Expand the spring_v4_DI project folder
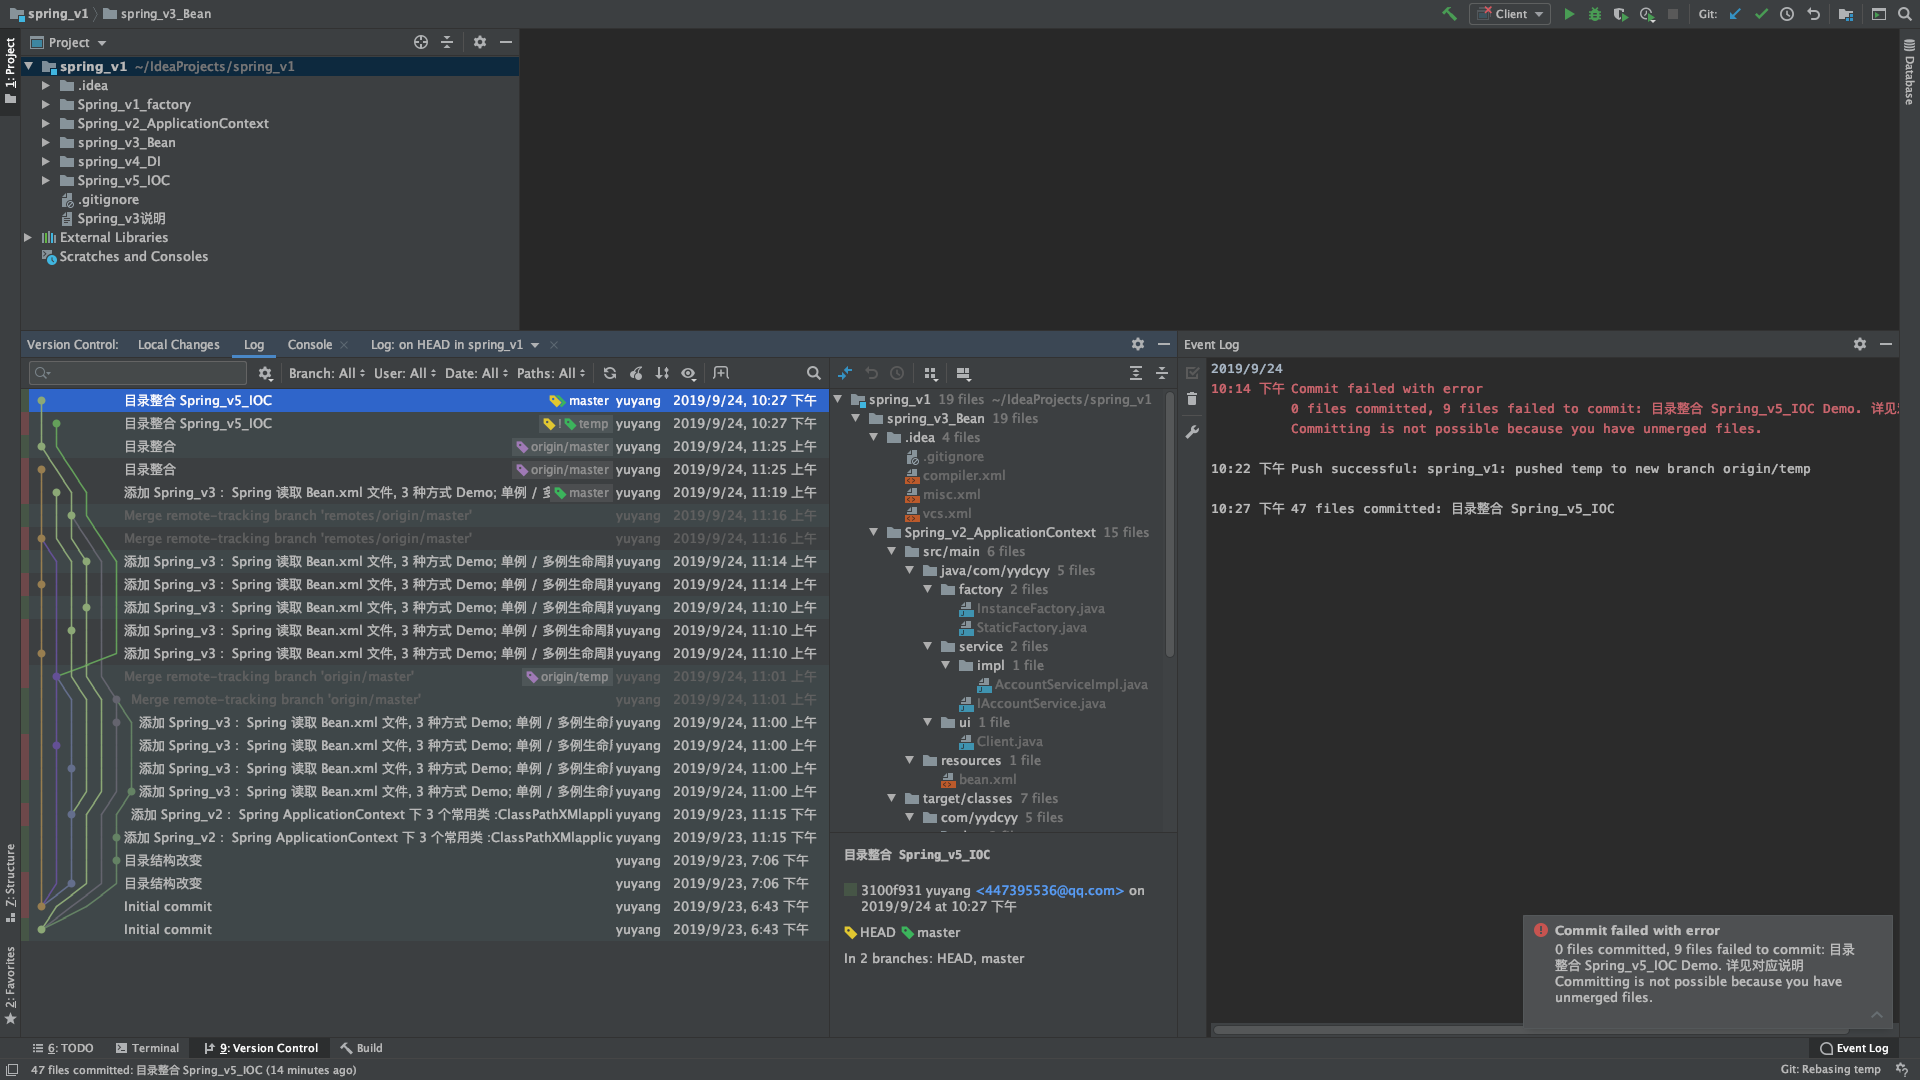Image resolution: width=1920 pixels, height=1080 pixels. [46, 161]
